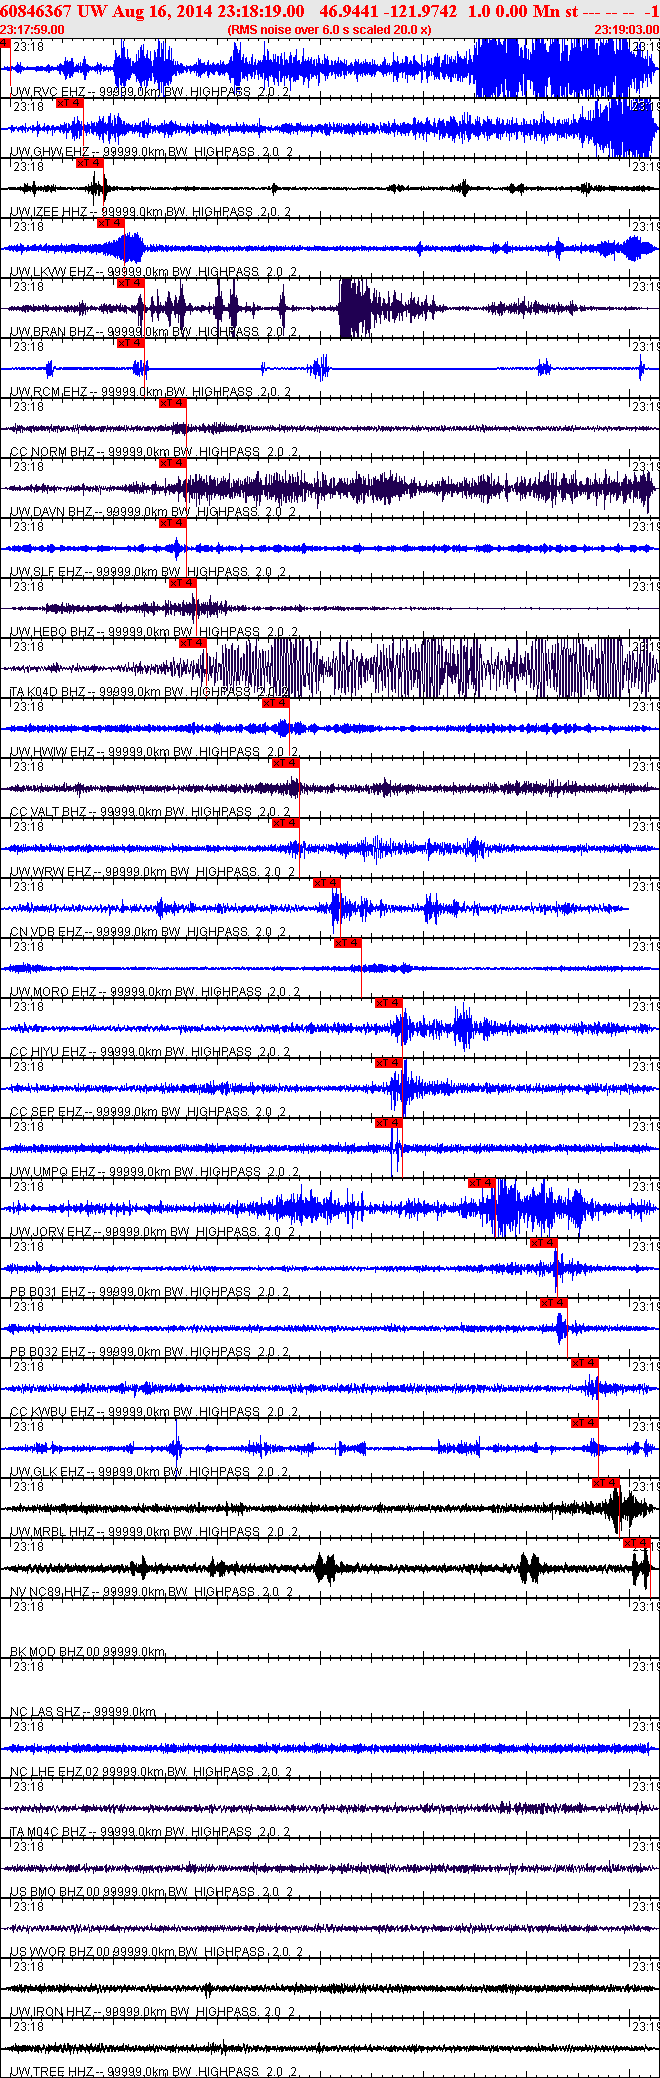Screen dimensions: 660x2078
Task: Click the red pick flag on UW.HEBO trace
Action: (x=183, y=583)
